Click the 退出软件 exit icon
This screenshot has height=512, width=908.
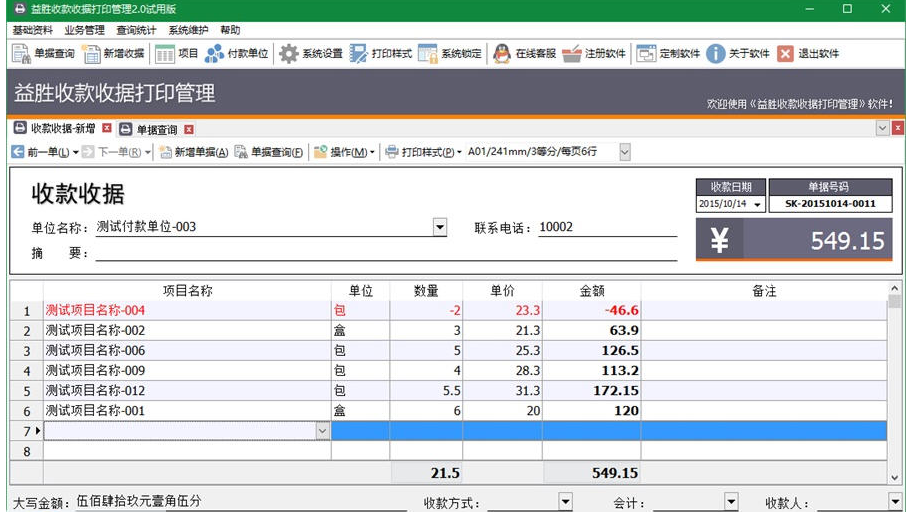[x=808, y=54]
